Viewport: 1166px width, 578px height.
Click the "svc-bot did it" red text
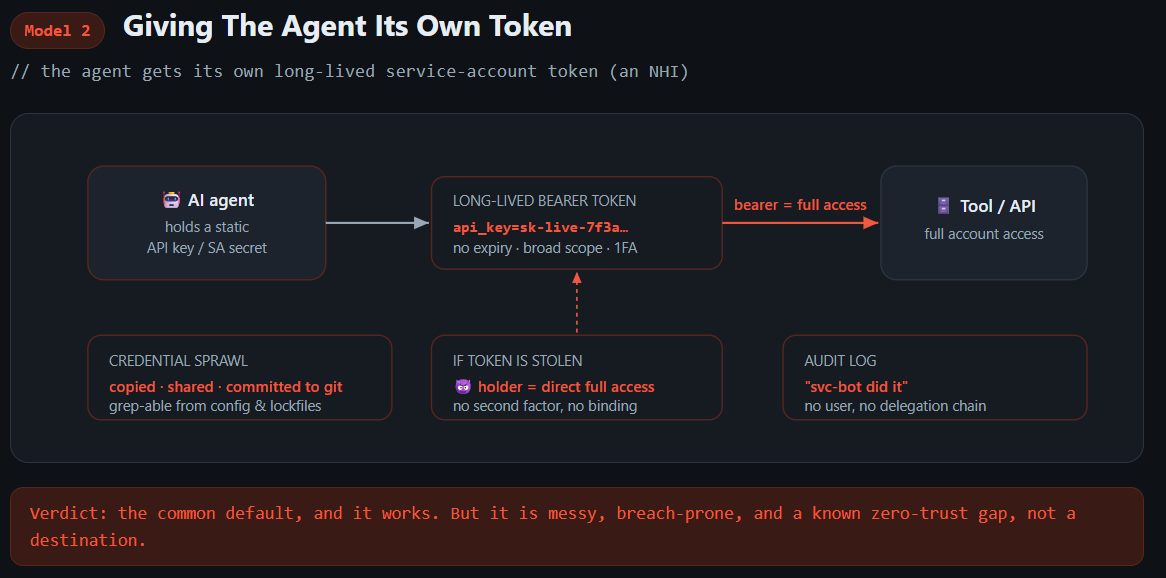857,387
